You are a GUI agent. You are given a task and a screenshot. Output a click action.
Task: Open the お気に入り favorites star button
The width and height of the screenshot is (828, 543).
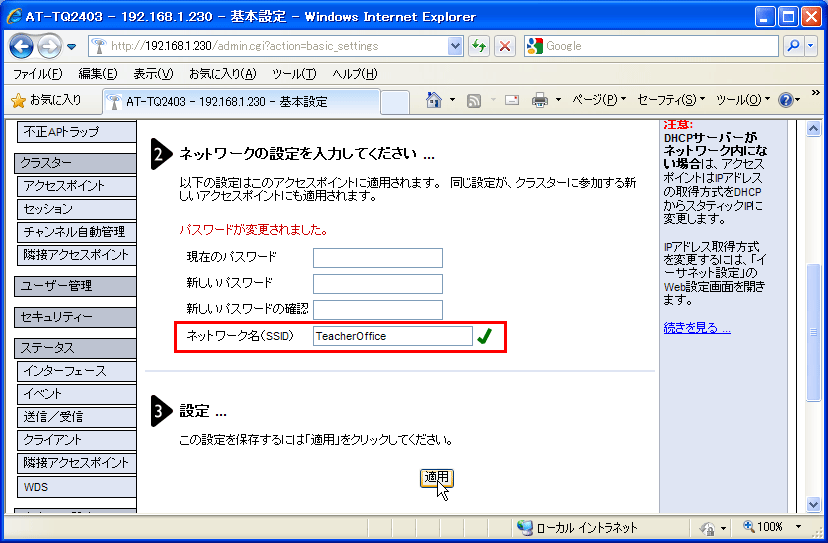tap(46, 100)
